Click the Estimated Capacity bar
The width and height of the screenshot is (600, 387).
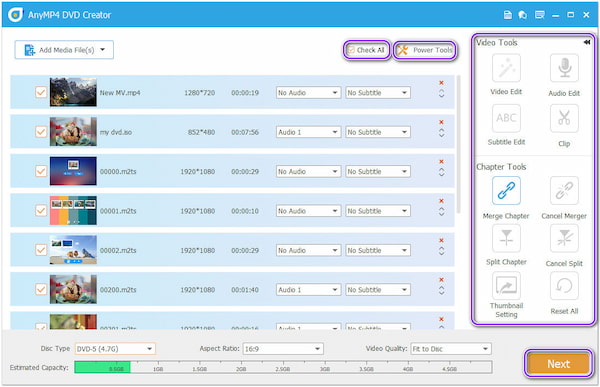pos(283,367)
